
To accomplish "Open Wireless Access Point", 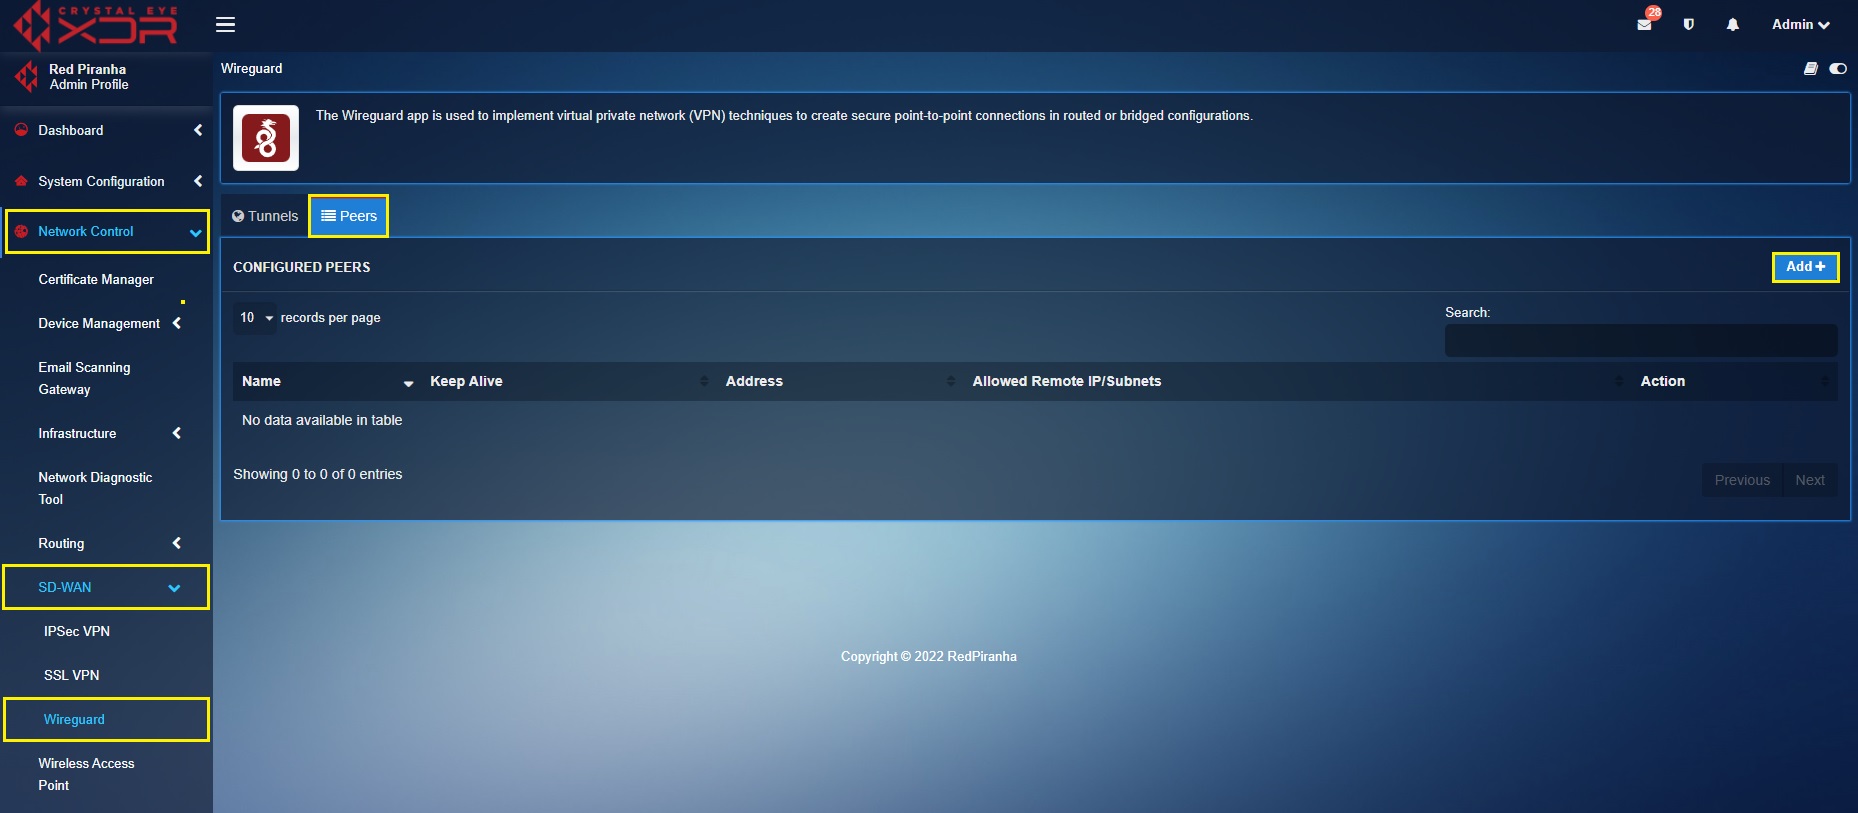I will (86, 774).
